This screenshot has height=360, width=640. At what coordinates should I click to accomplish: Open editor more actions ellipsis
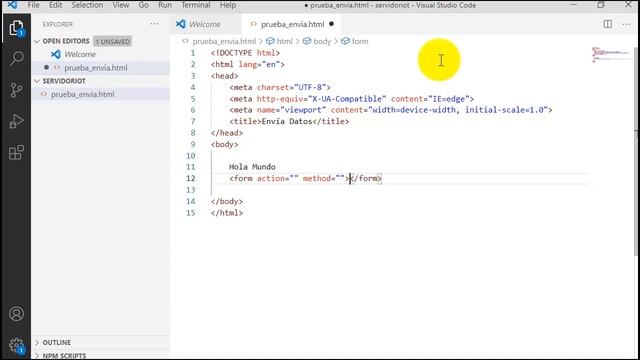[x=626, y=24]
